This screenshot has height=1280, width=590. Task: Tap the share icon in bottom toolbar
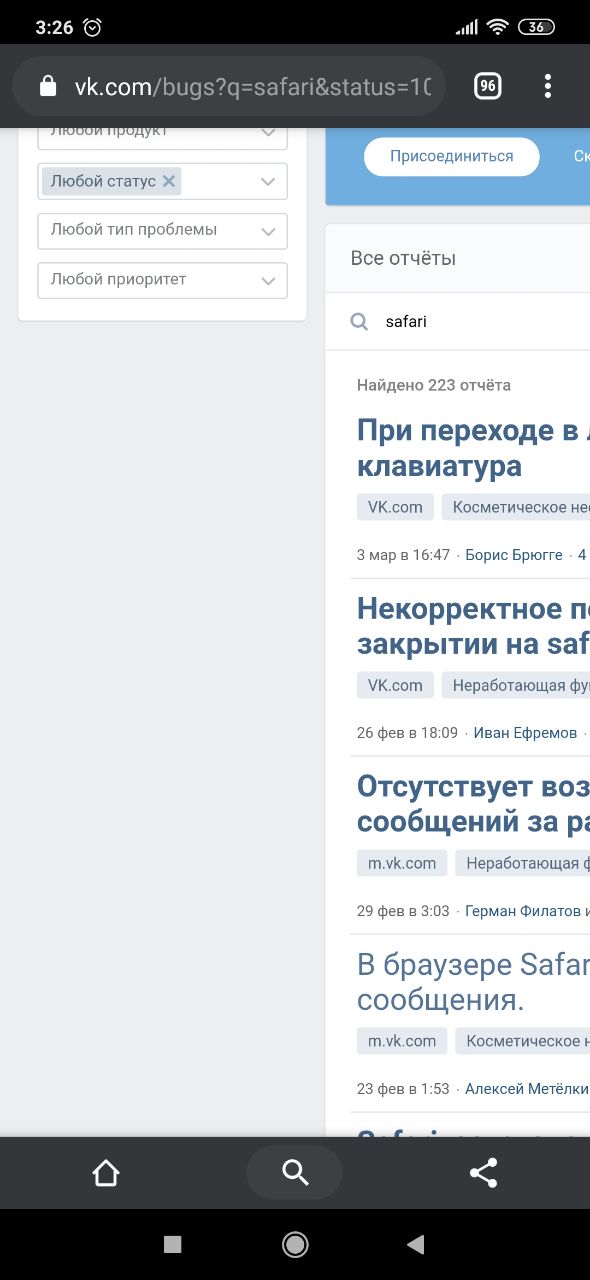[483, 1172]
